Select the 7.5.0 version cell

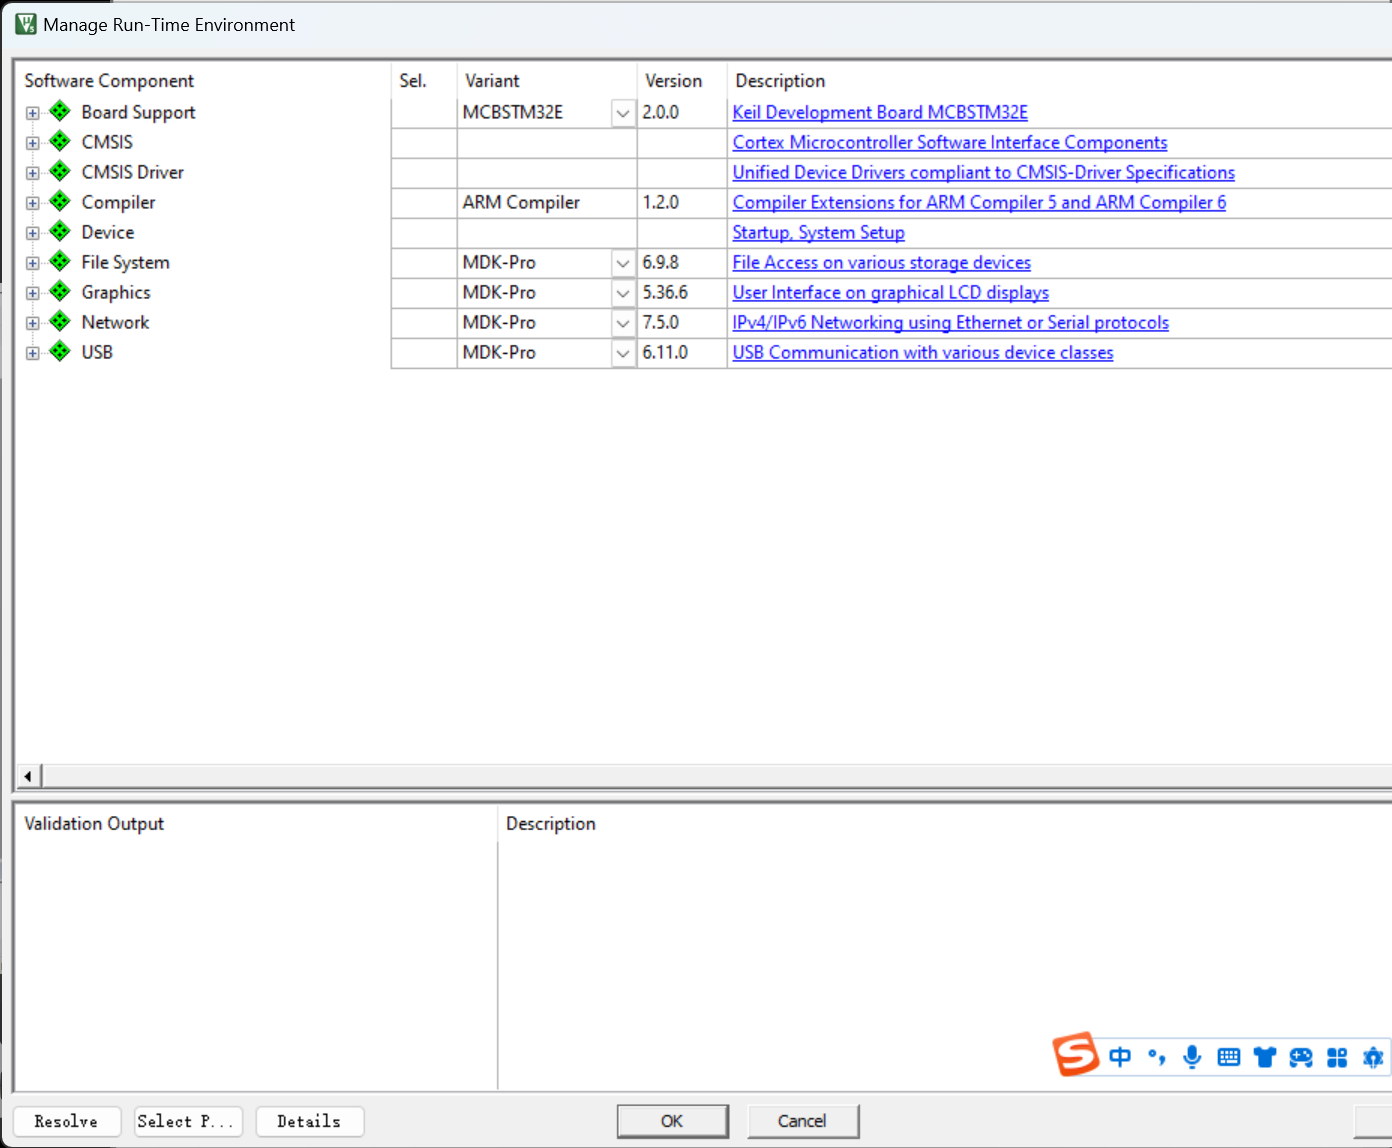(x=682, y=322)
